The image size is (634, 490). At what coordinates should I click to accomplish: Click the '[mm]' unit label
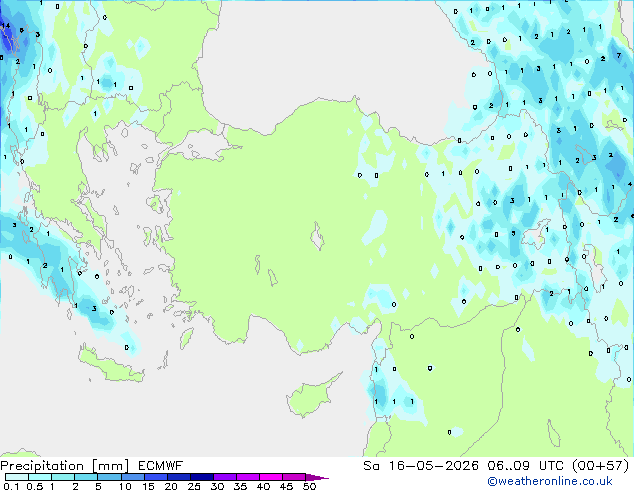(x=111, y=466)
